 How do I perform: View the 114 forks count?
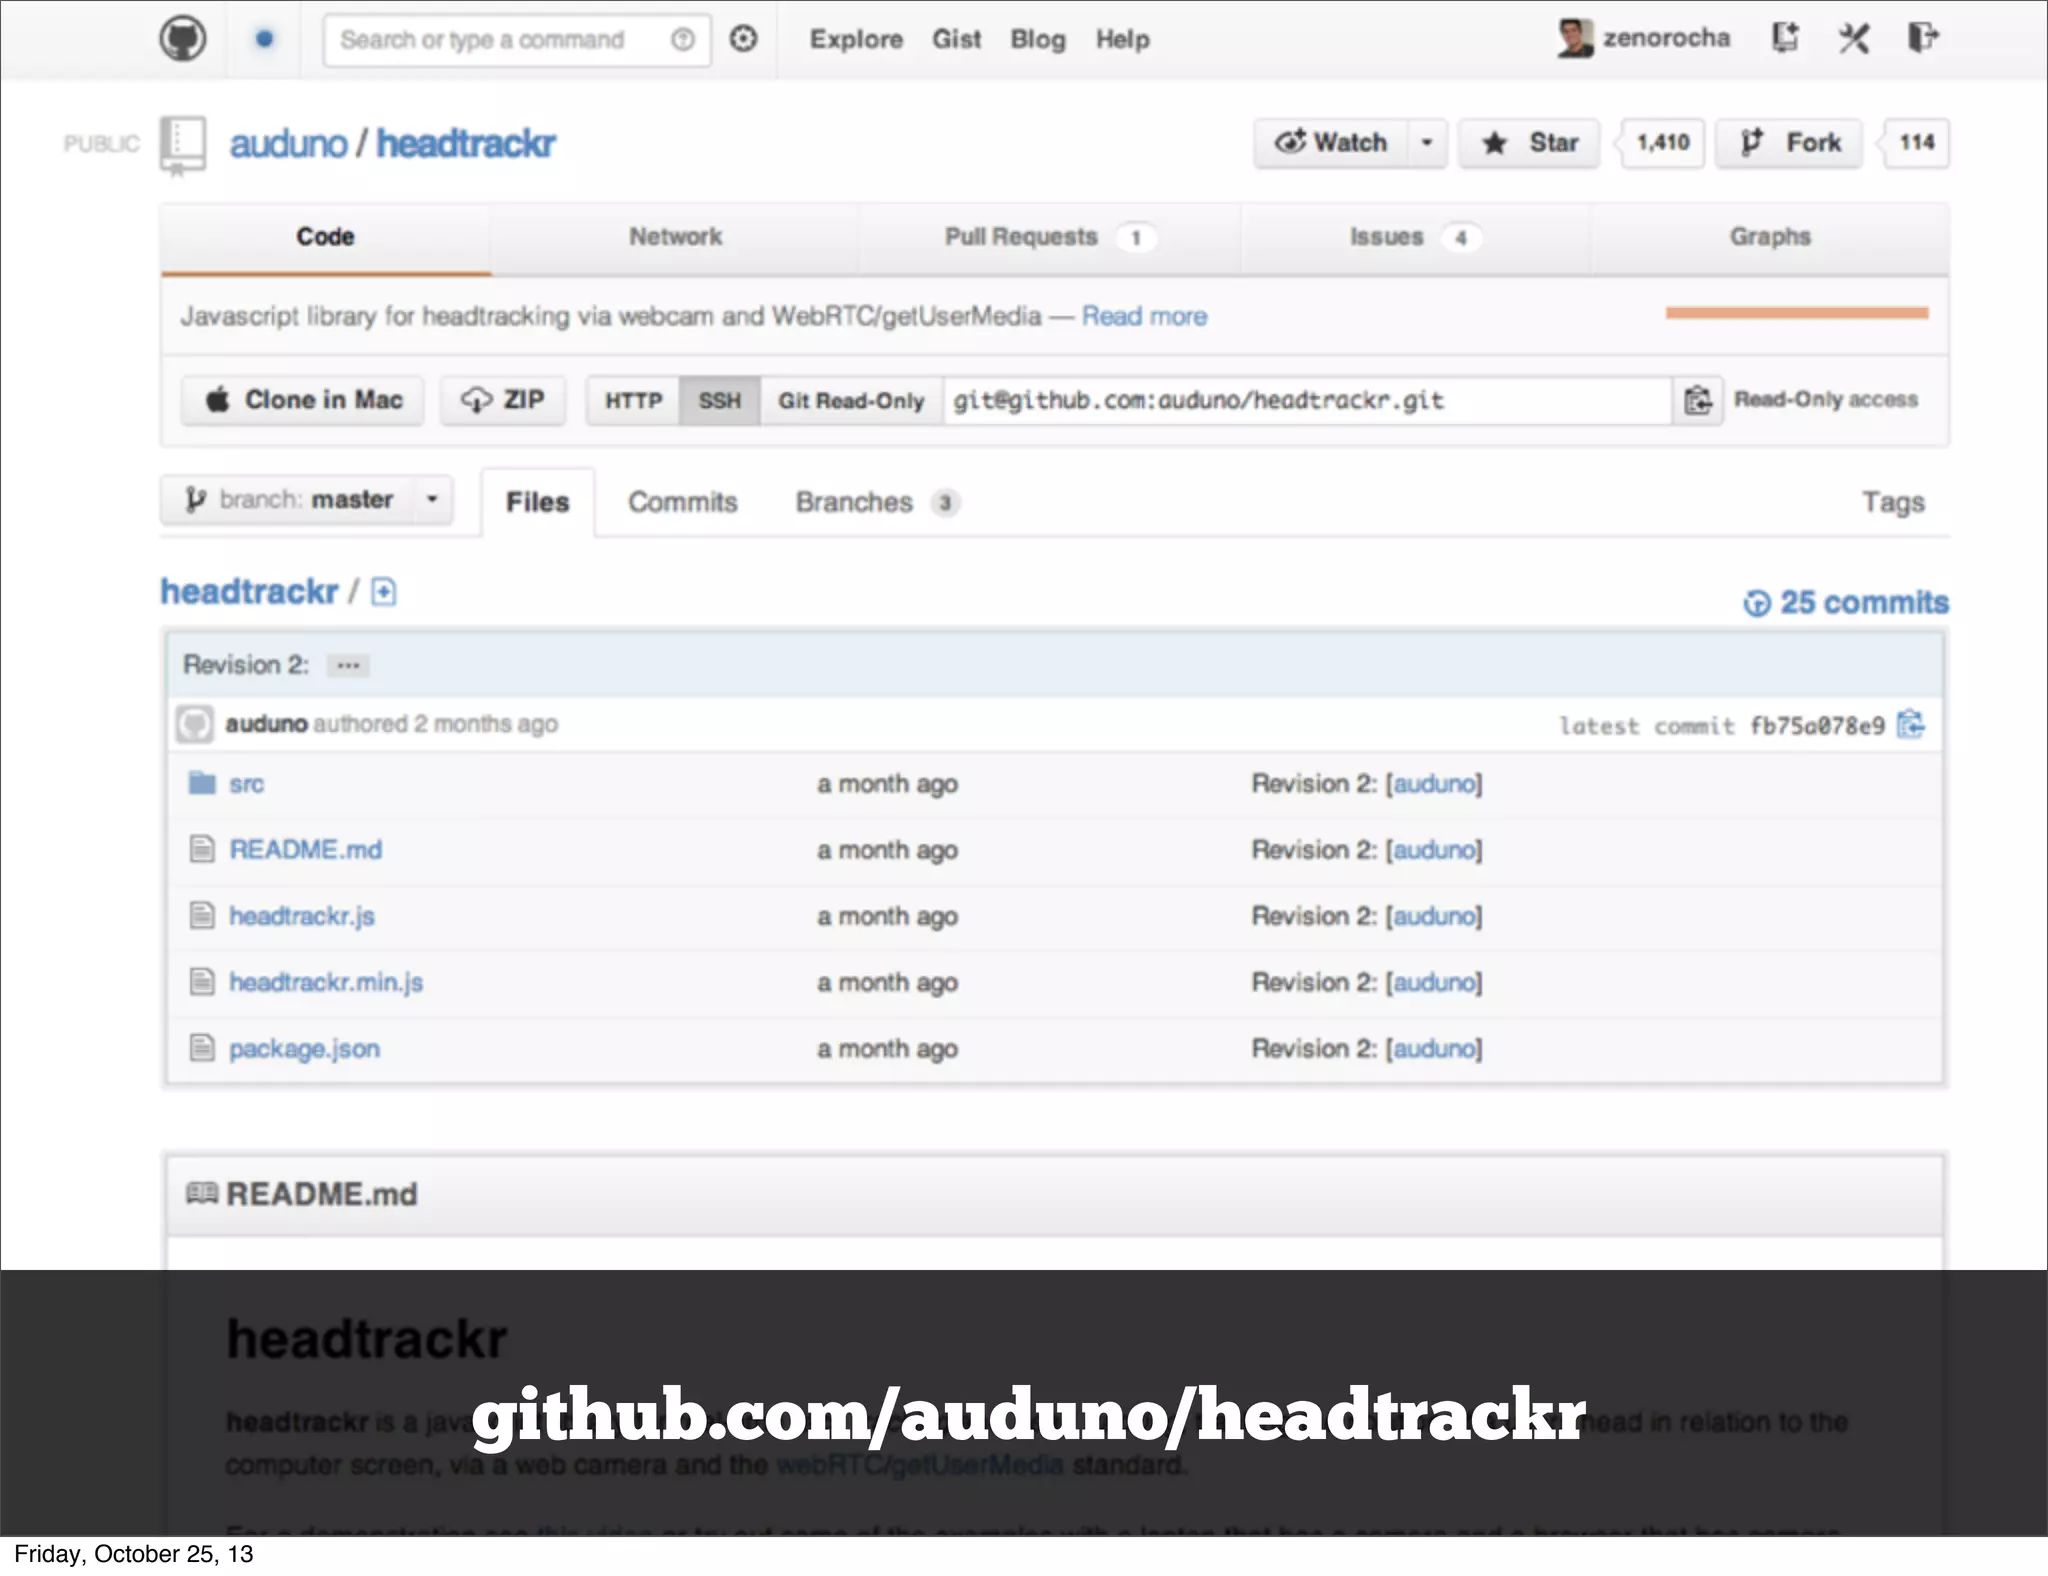pos(1916,143)
